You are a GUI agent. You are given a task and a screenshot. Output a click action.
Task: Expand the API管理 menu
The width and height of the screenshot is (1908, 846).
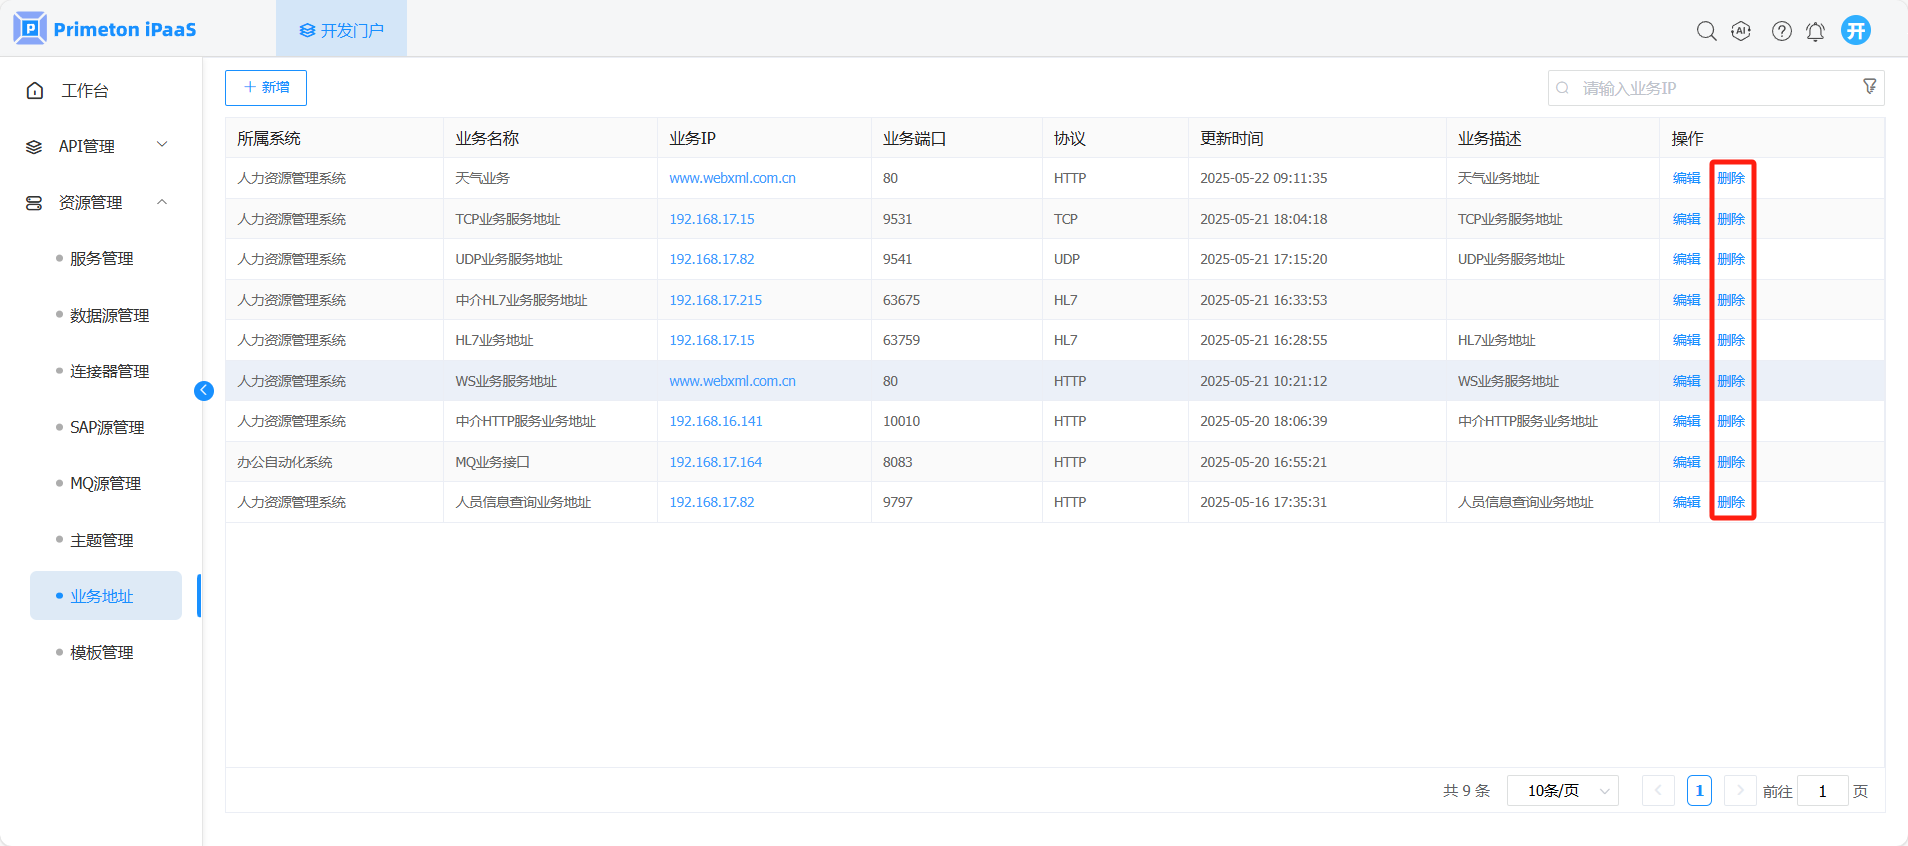click(x=97, y=146)
